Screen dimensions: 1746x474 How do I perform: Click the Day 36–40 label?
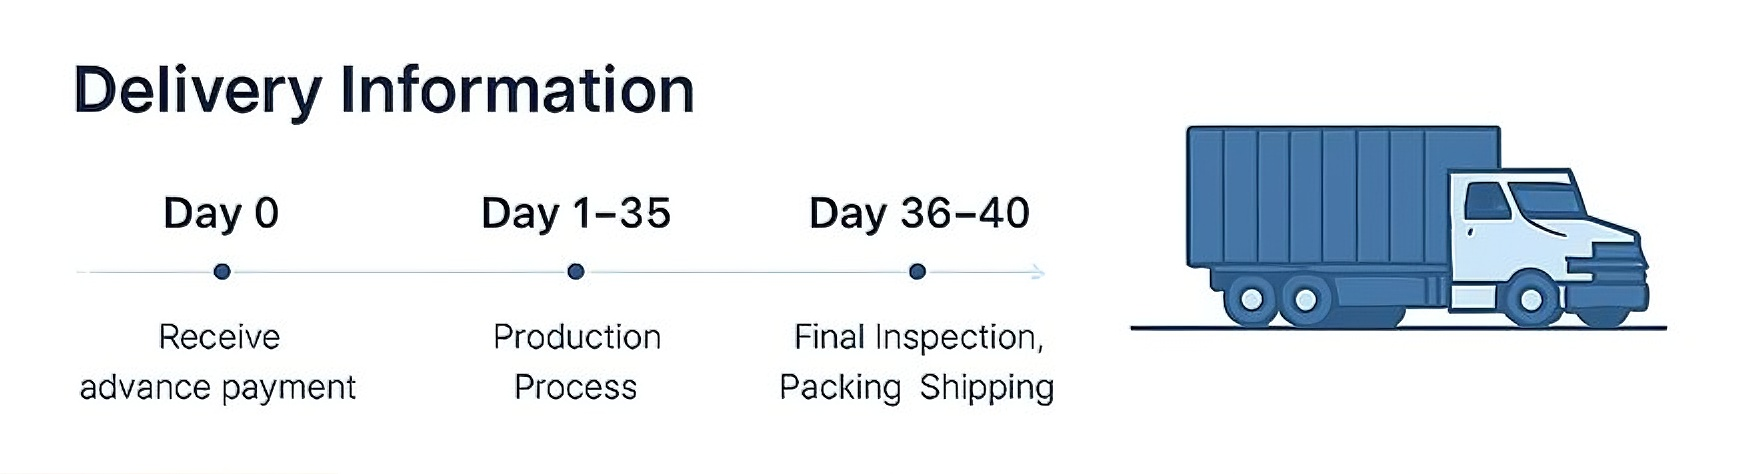click(x=919, y=213)
